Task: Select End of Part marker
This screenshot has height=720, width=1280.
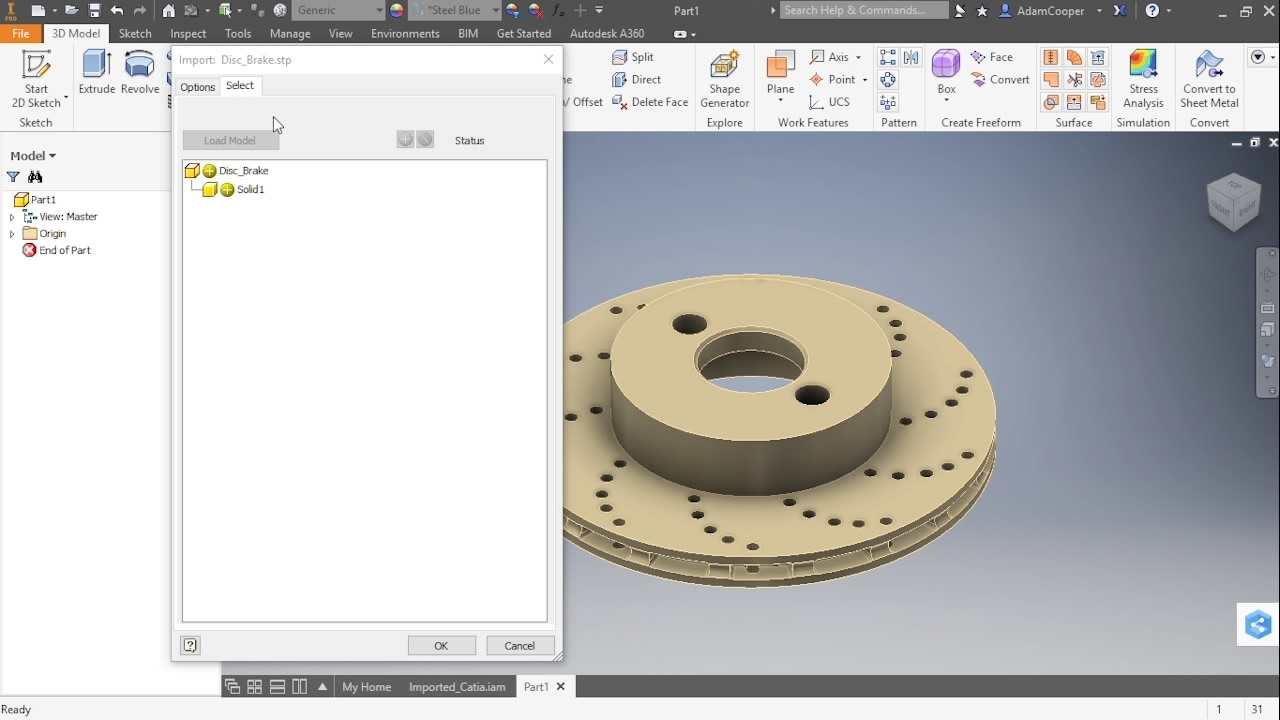Action: pos(57,251)
